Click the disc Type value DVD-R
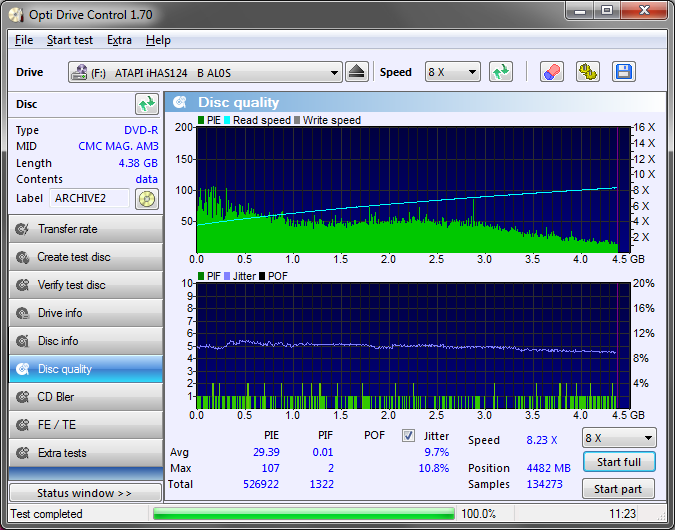The width and height of the screenshot is (675, 530). 141,130
